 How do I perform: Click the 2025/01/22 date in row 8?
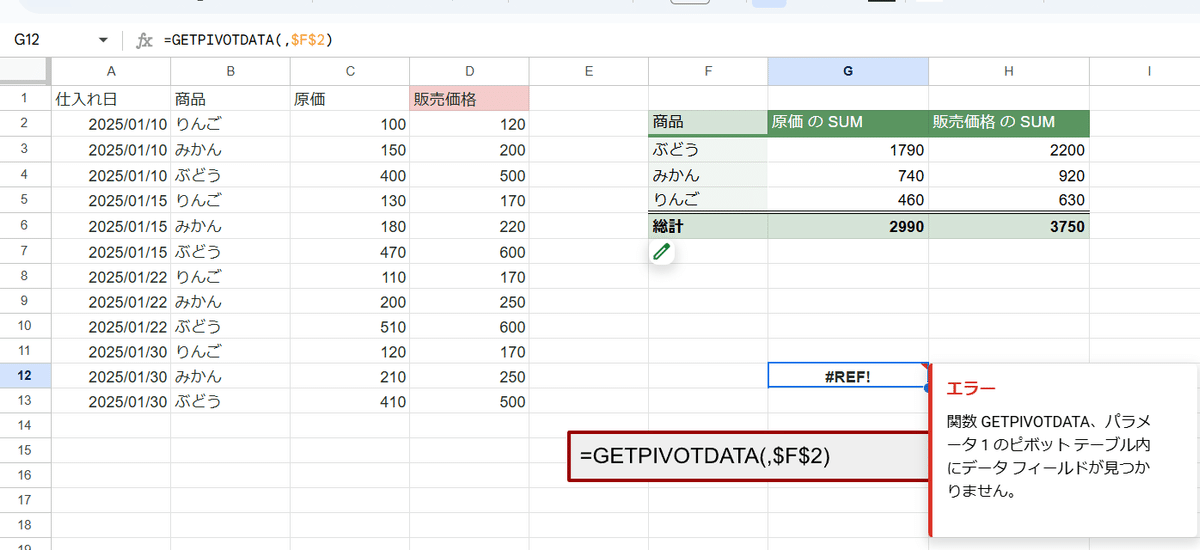111,276
